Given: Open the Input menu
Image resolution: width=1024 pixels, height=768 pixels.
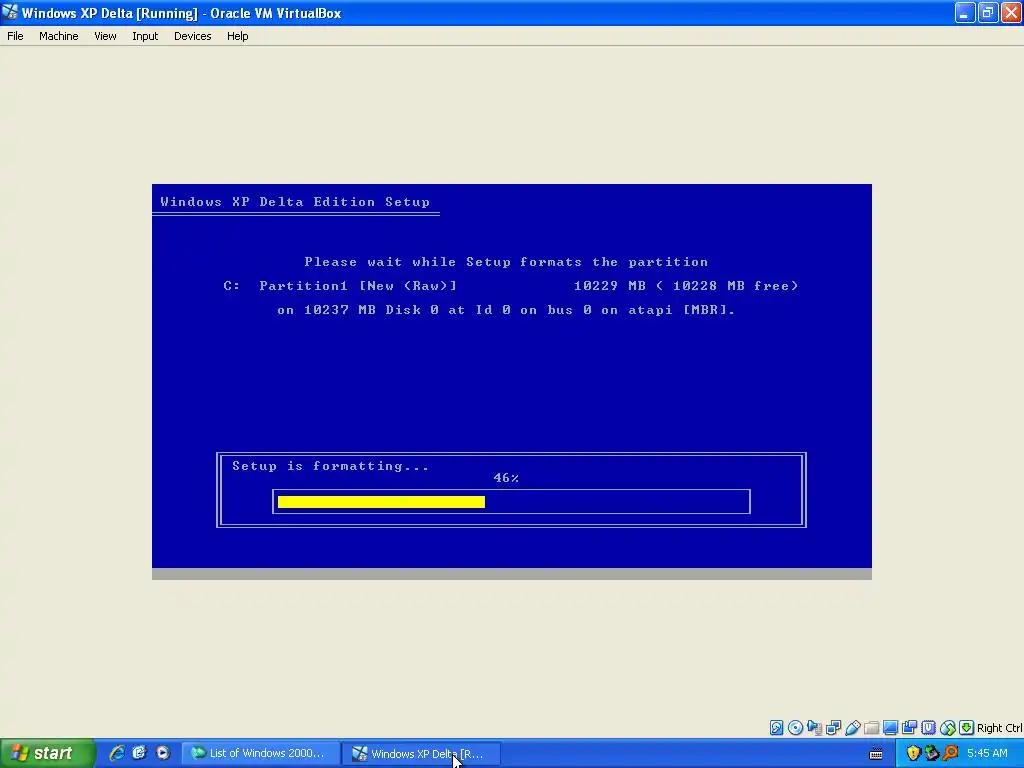Looking at the screenshot, I should [x=145, y=36].
